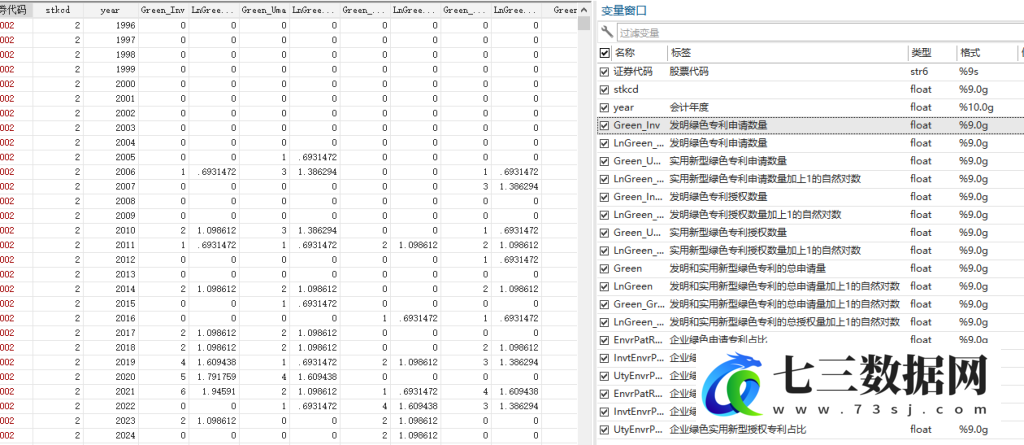The height and width of the screenshot is (445, 1024).
Task: Select the year cell 1996
Action: [110, 25]
